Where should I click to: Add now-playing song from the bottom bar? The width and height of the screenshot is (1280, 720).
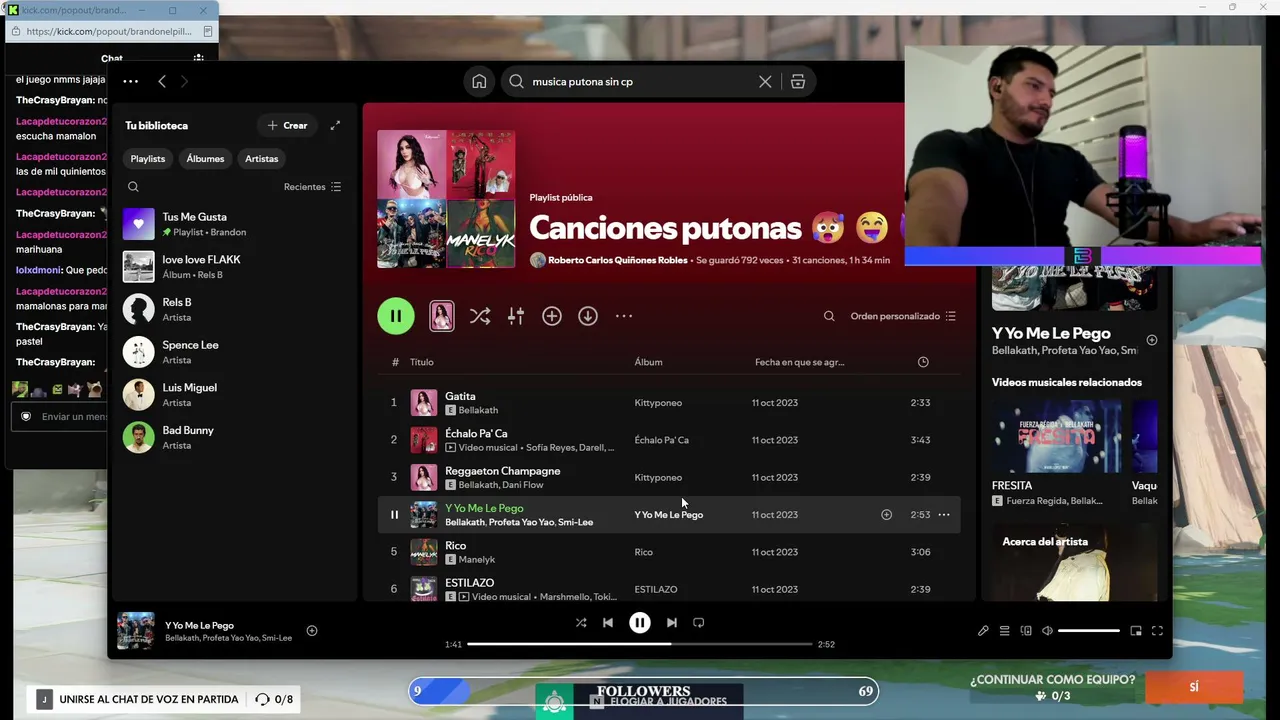pyautogui.click(x=312, y=631)
